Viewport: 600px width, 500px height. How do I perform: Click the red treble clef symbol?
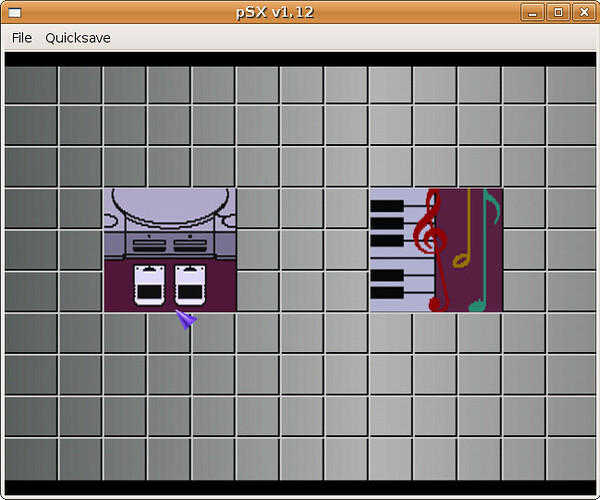(432, 250)
